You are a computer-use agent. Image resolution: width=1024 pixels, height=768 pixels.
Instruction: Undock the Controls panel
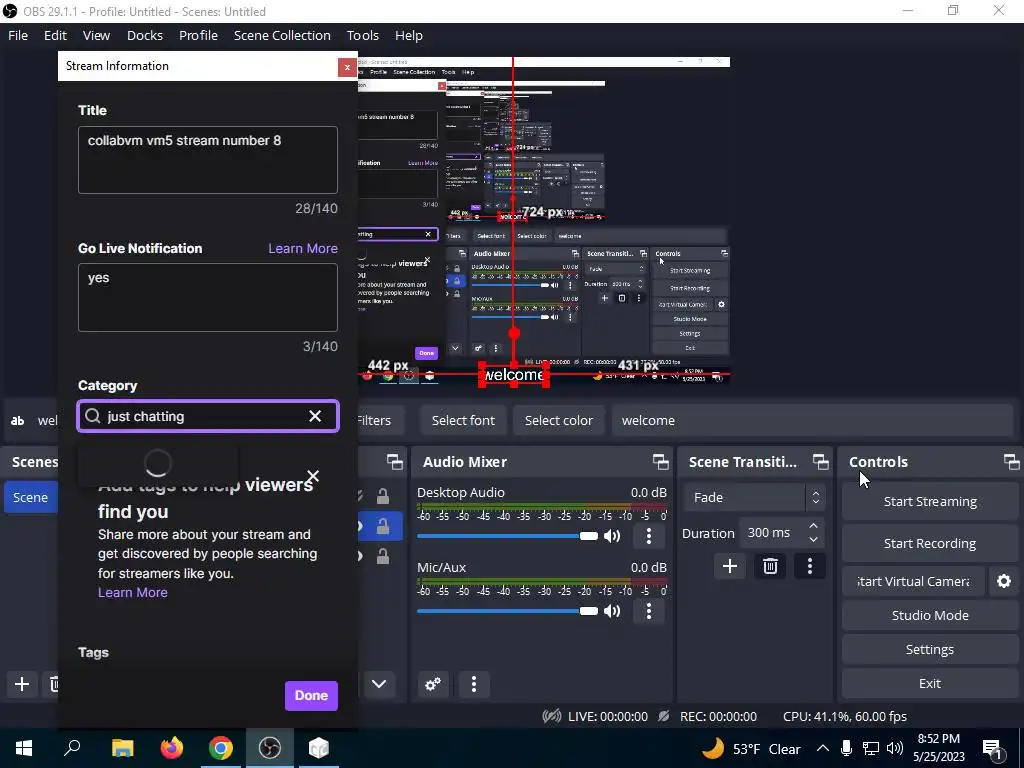click(1012, 462)
